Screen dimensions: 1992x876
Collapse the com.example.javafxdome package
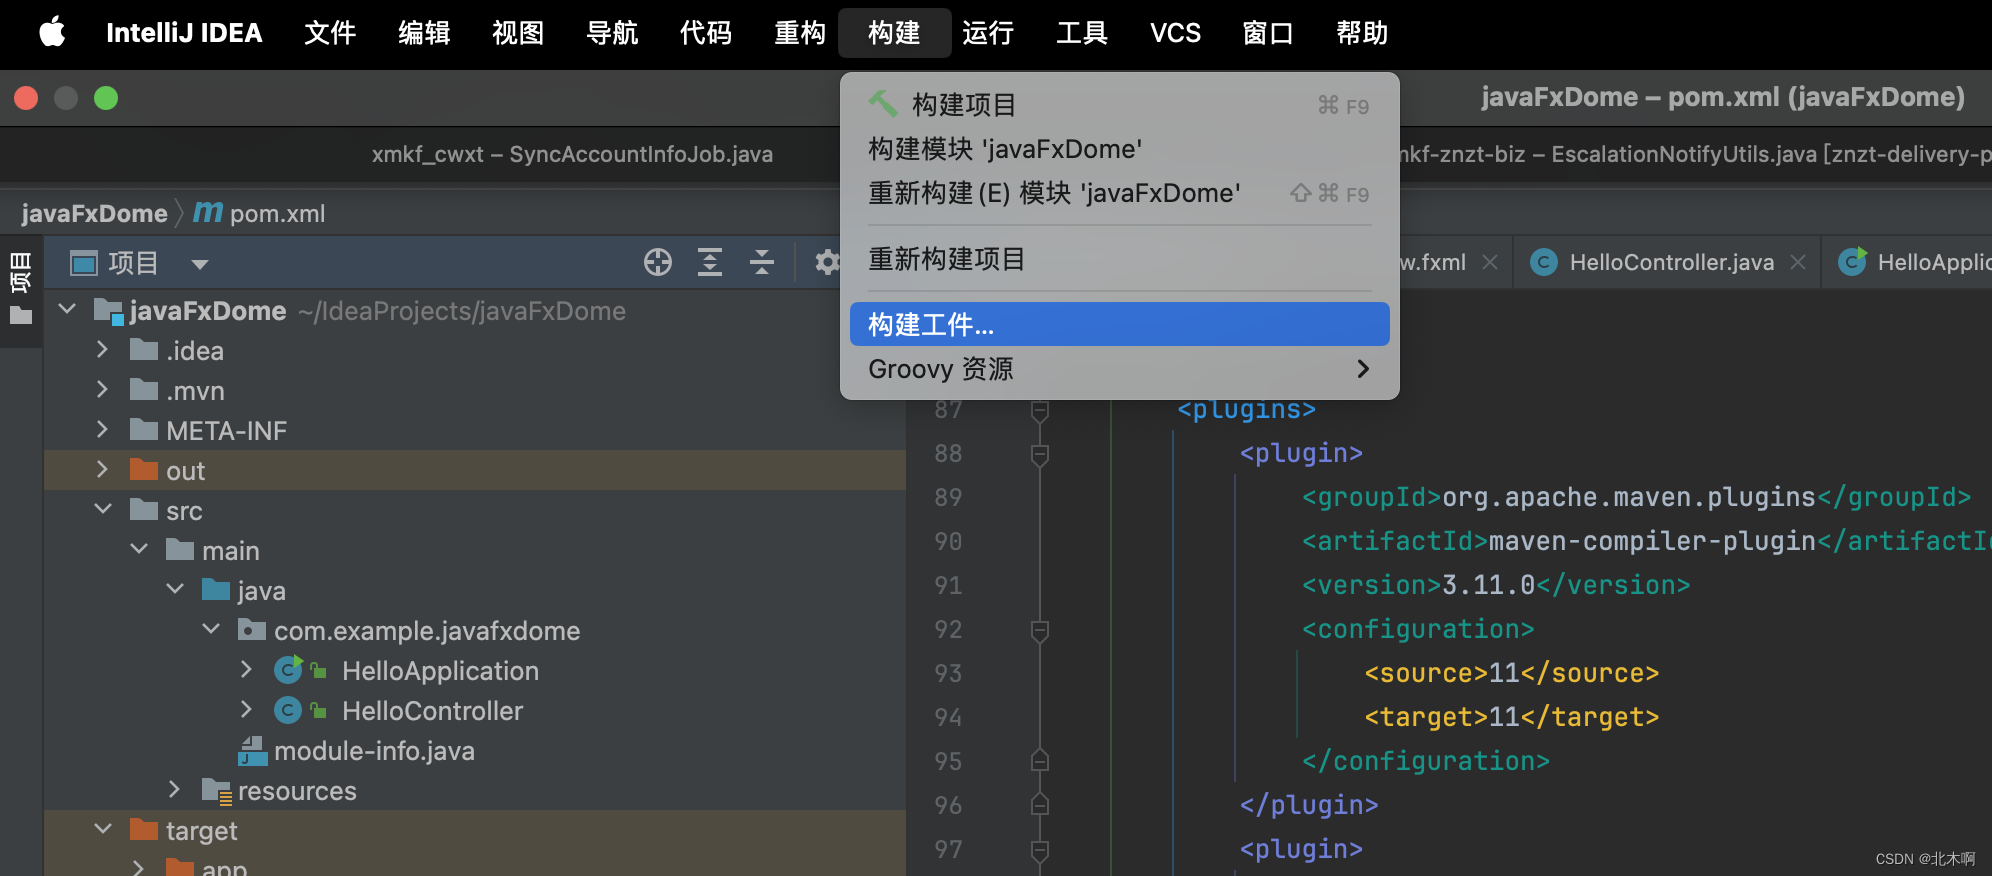point(211,629)
